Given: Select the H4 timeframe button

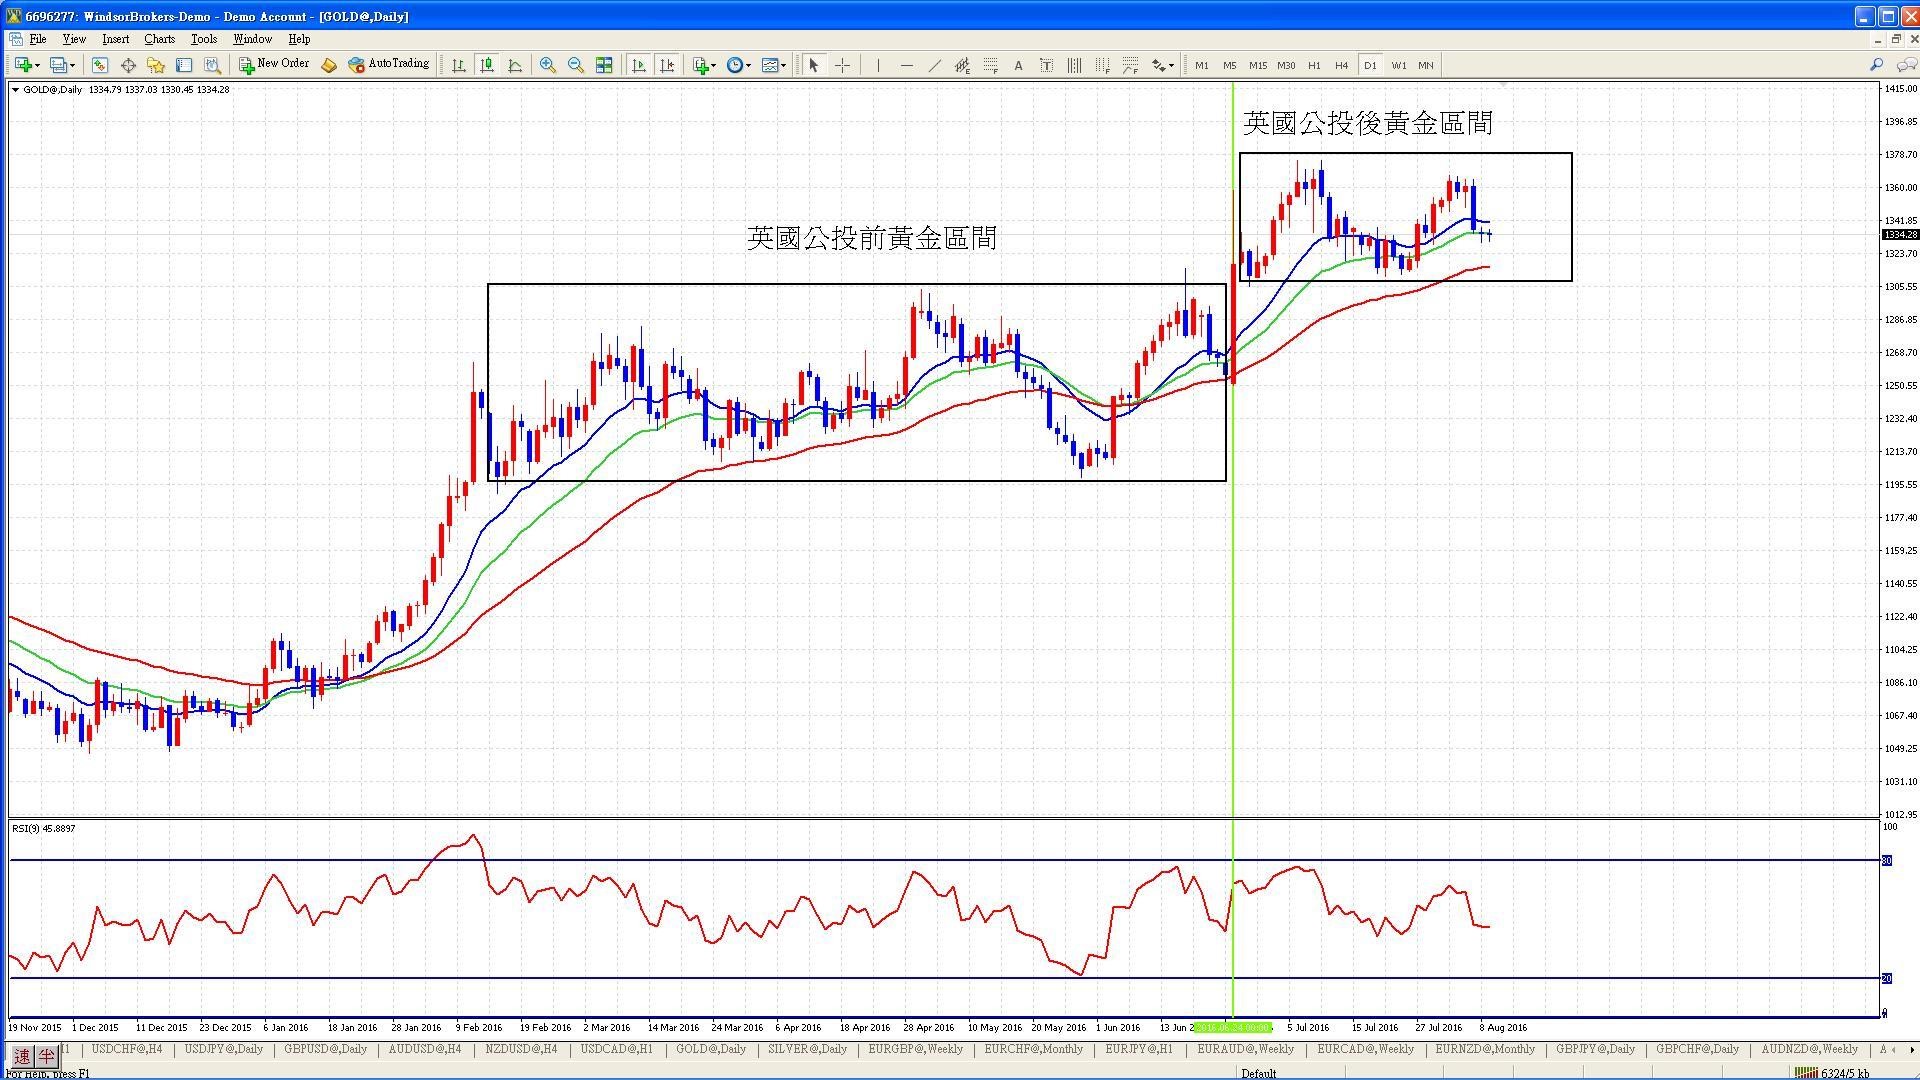Looking at the screenshot, I should (x=1341, y=65).
